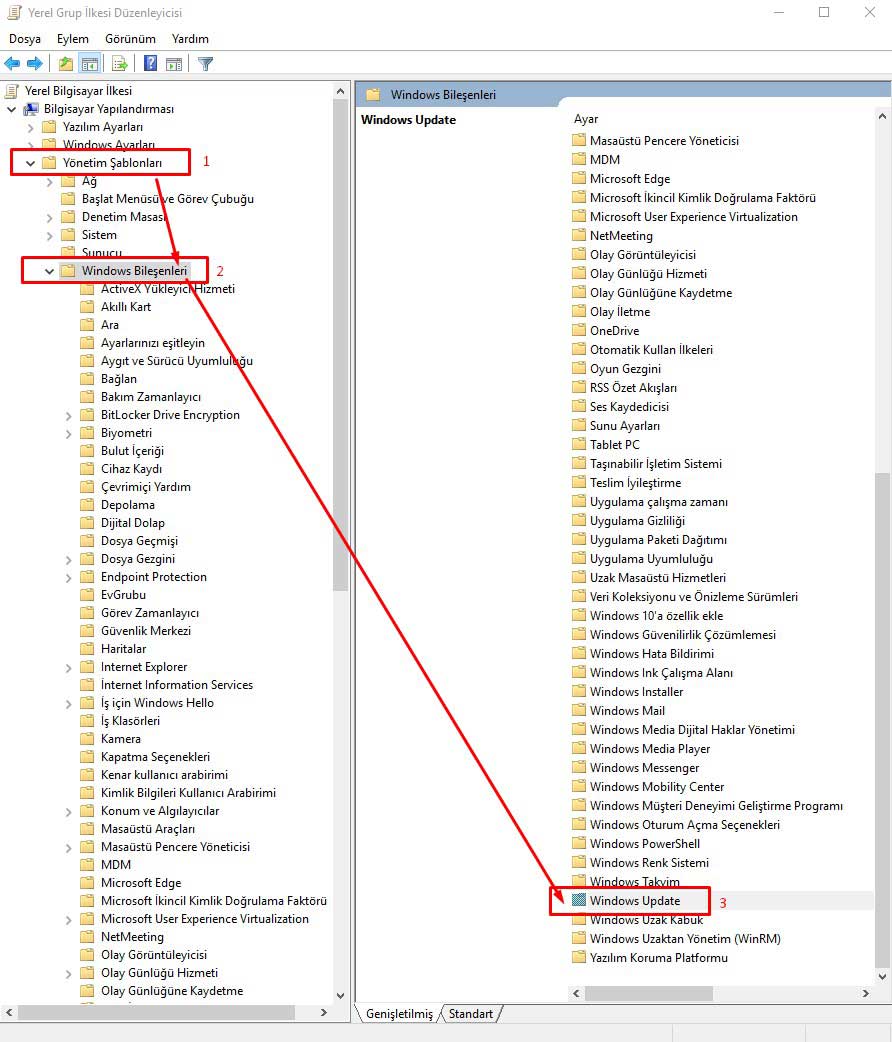892x1042 pixels.
Task: Expand the Yazılım Ayarları node
Action: (x=31, y=127)
